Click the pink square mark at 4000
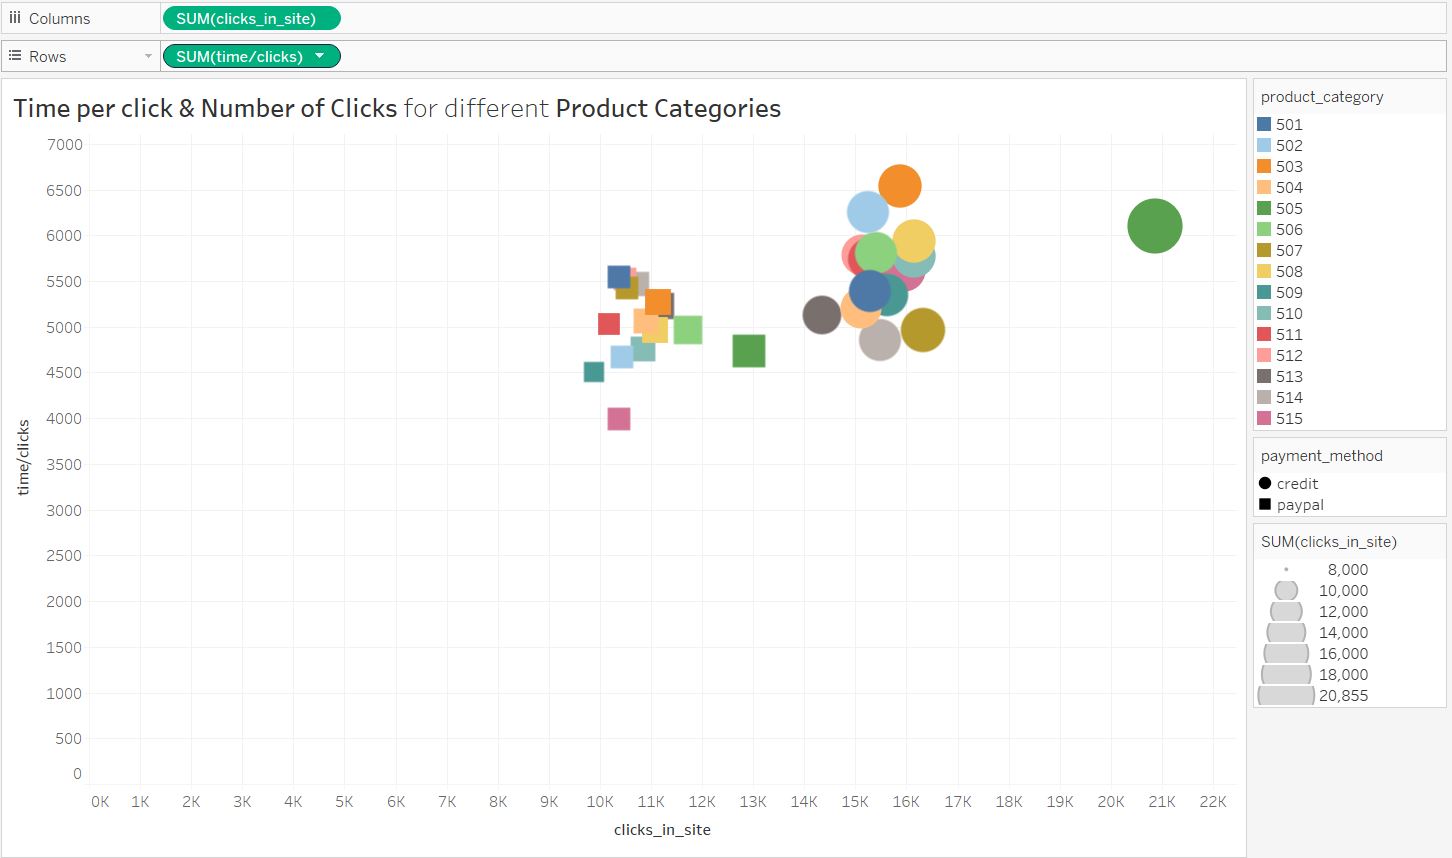 [x=619, y=419]
